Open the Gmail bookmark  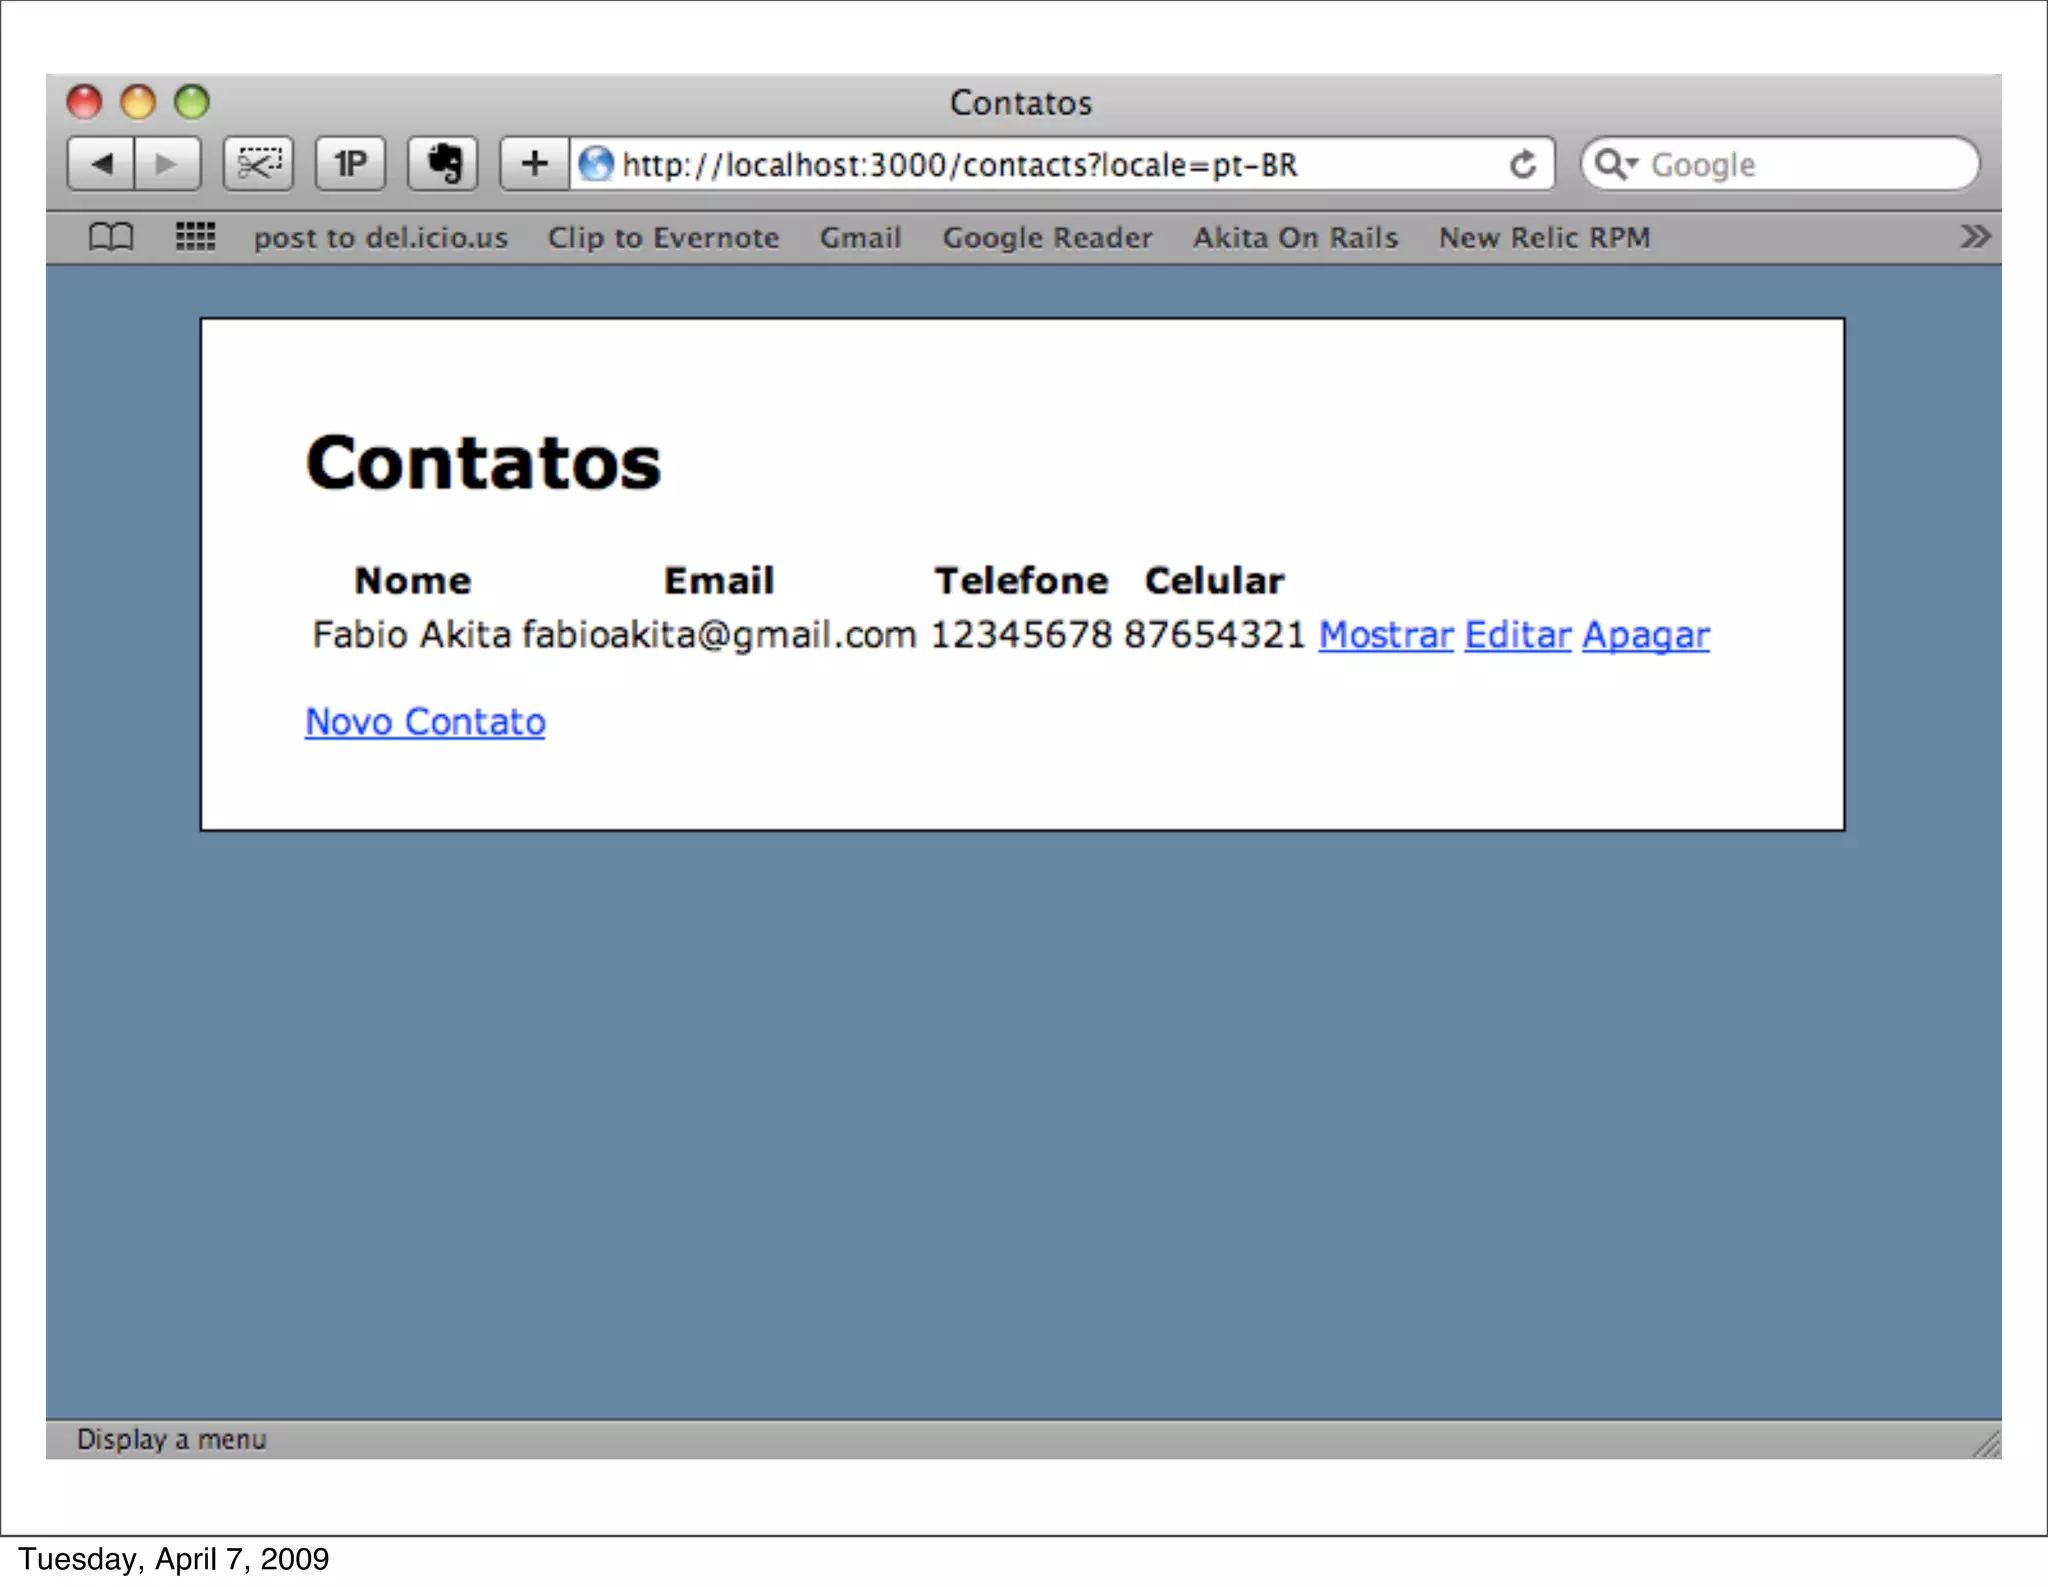[x=860, y=238]
